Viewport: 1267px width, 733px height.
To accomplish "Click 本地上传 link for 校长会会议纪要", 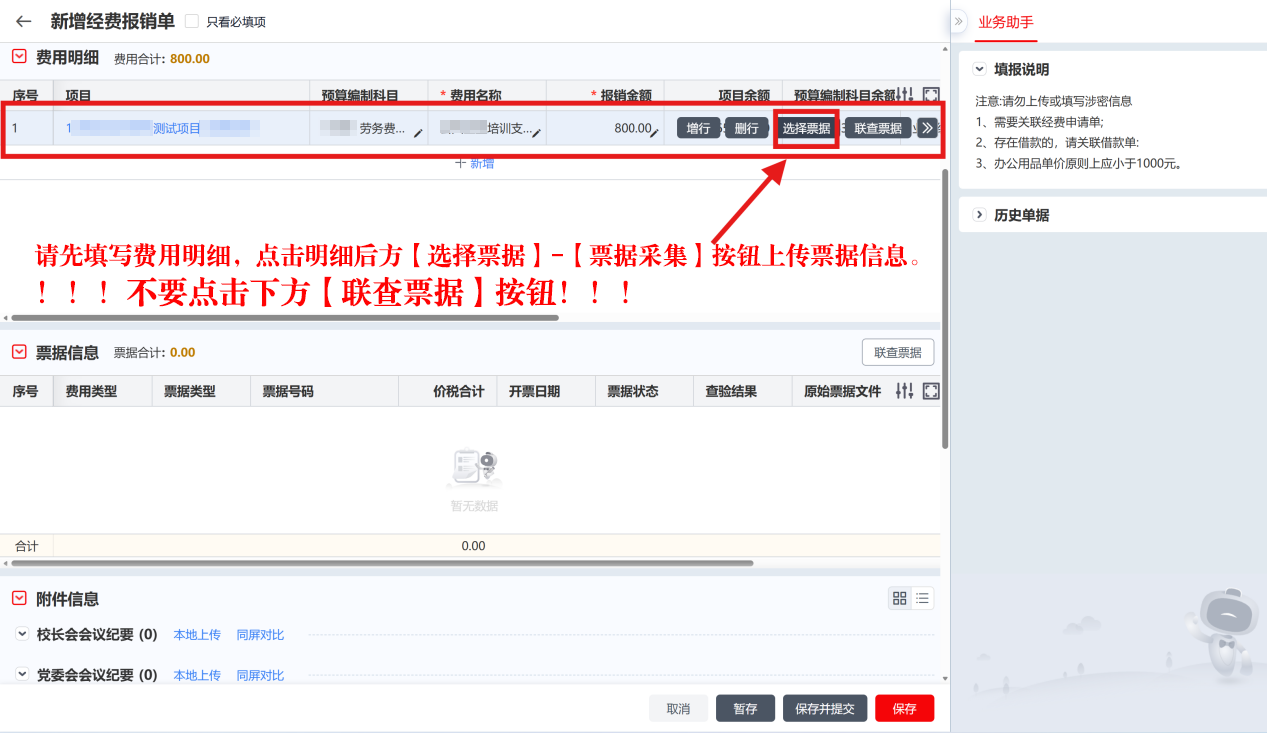I will [x=197, y=635].
